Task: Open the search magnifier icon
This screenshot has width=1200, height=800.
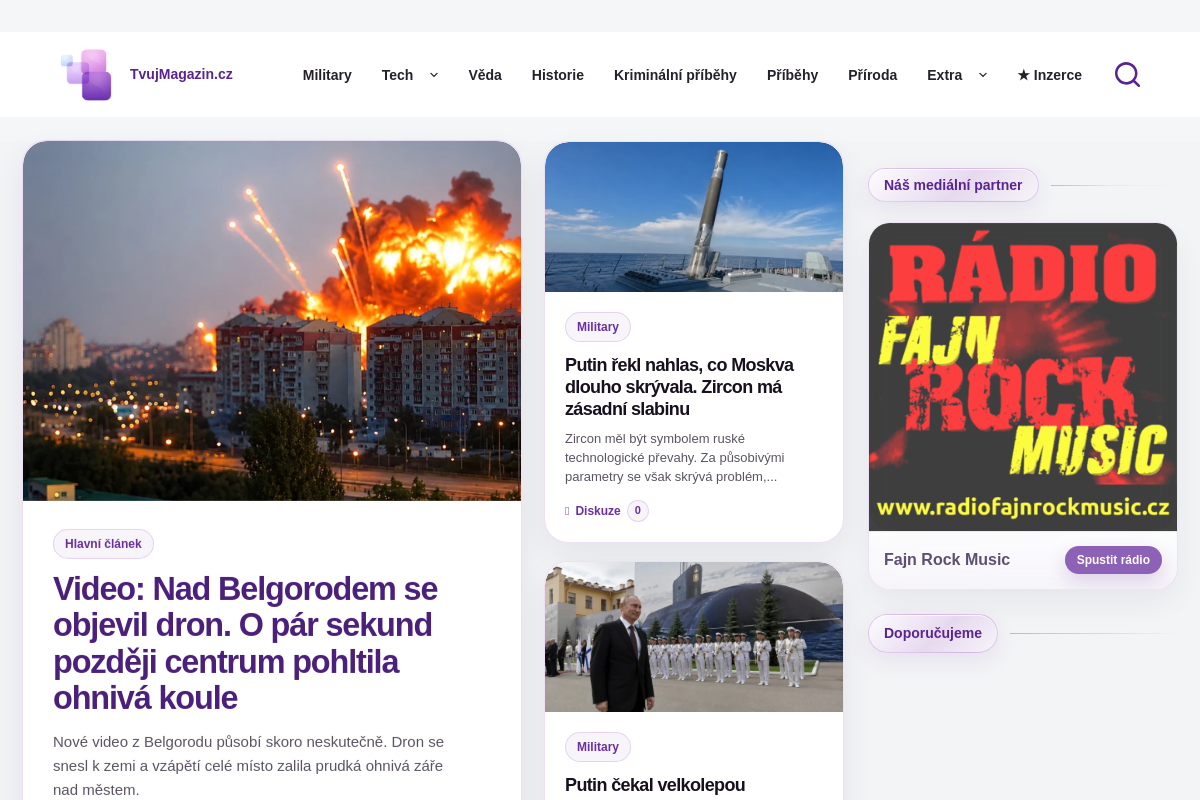Action: [x=1127, y=75]
